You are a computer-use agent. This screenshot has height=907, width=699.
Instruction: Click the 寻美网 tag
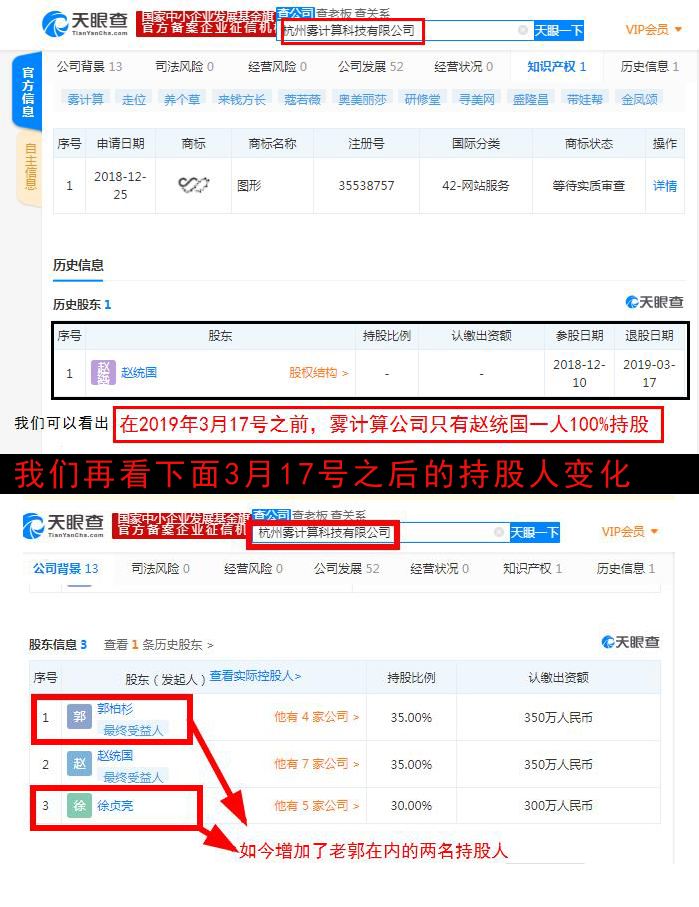click(x=476, y=99)
